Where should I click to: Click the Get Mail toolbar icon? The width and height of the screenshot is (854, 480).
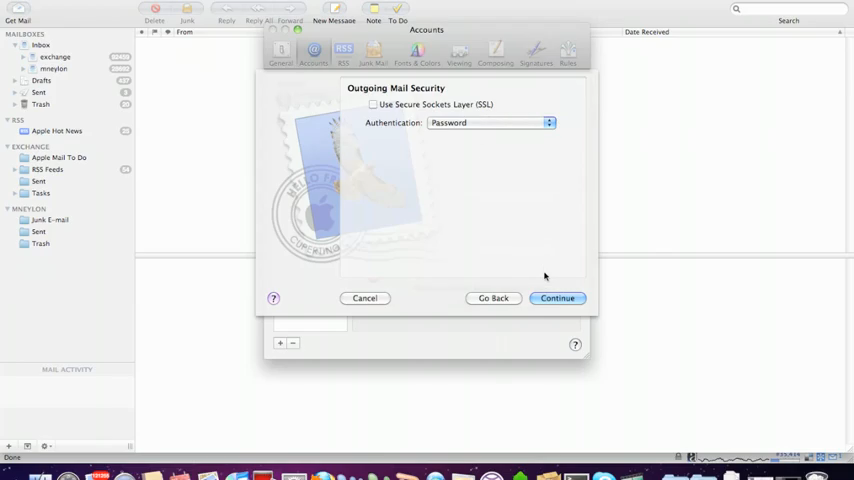(18, 8)
